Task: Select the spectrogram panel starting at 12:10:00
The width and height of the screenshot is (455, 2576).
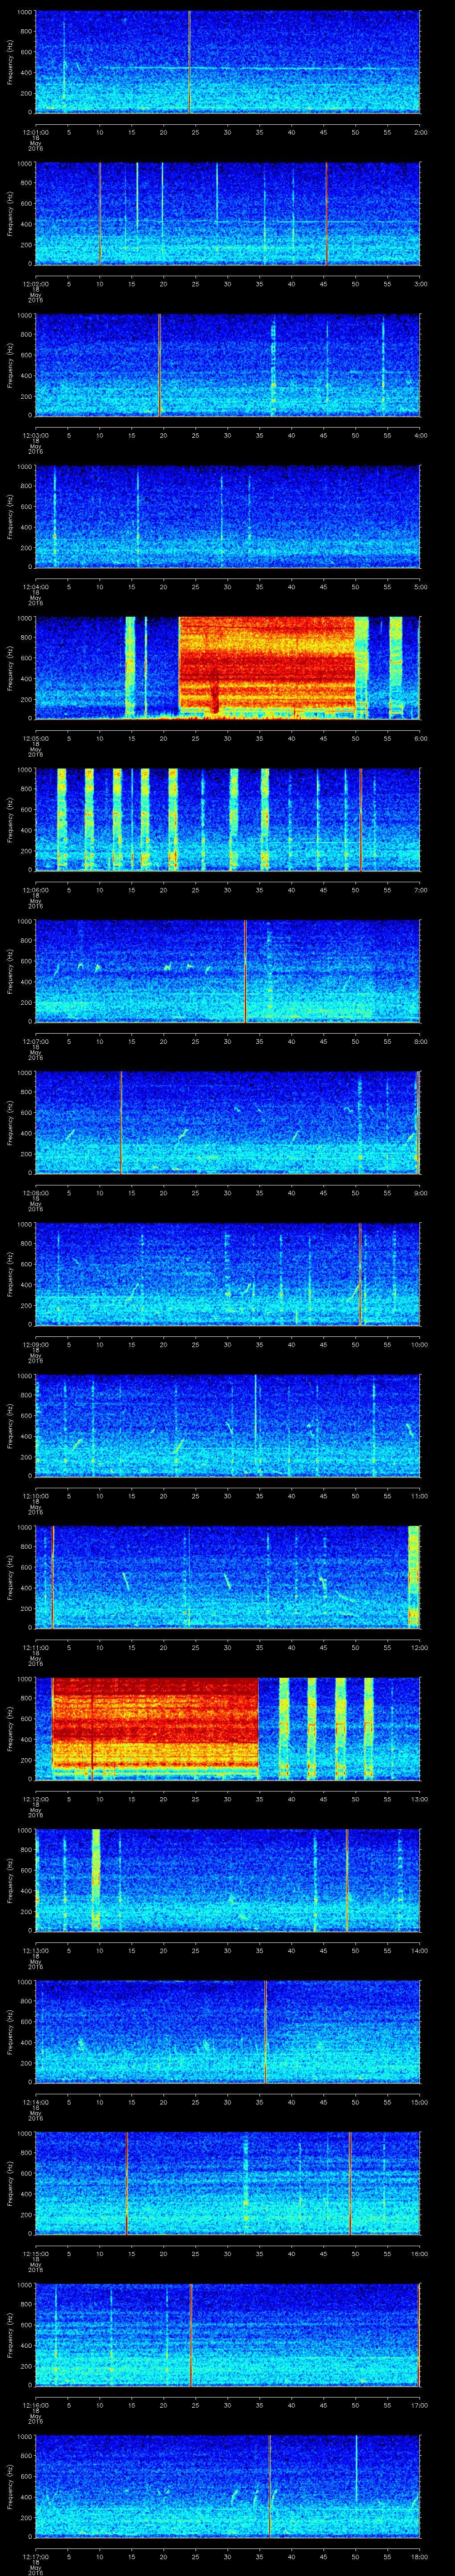Action: pos(228,1425)
